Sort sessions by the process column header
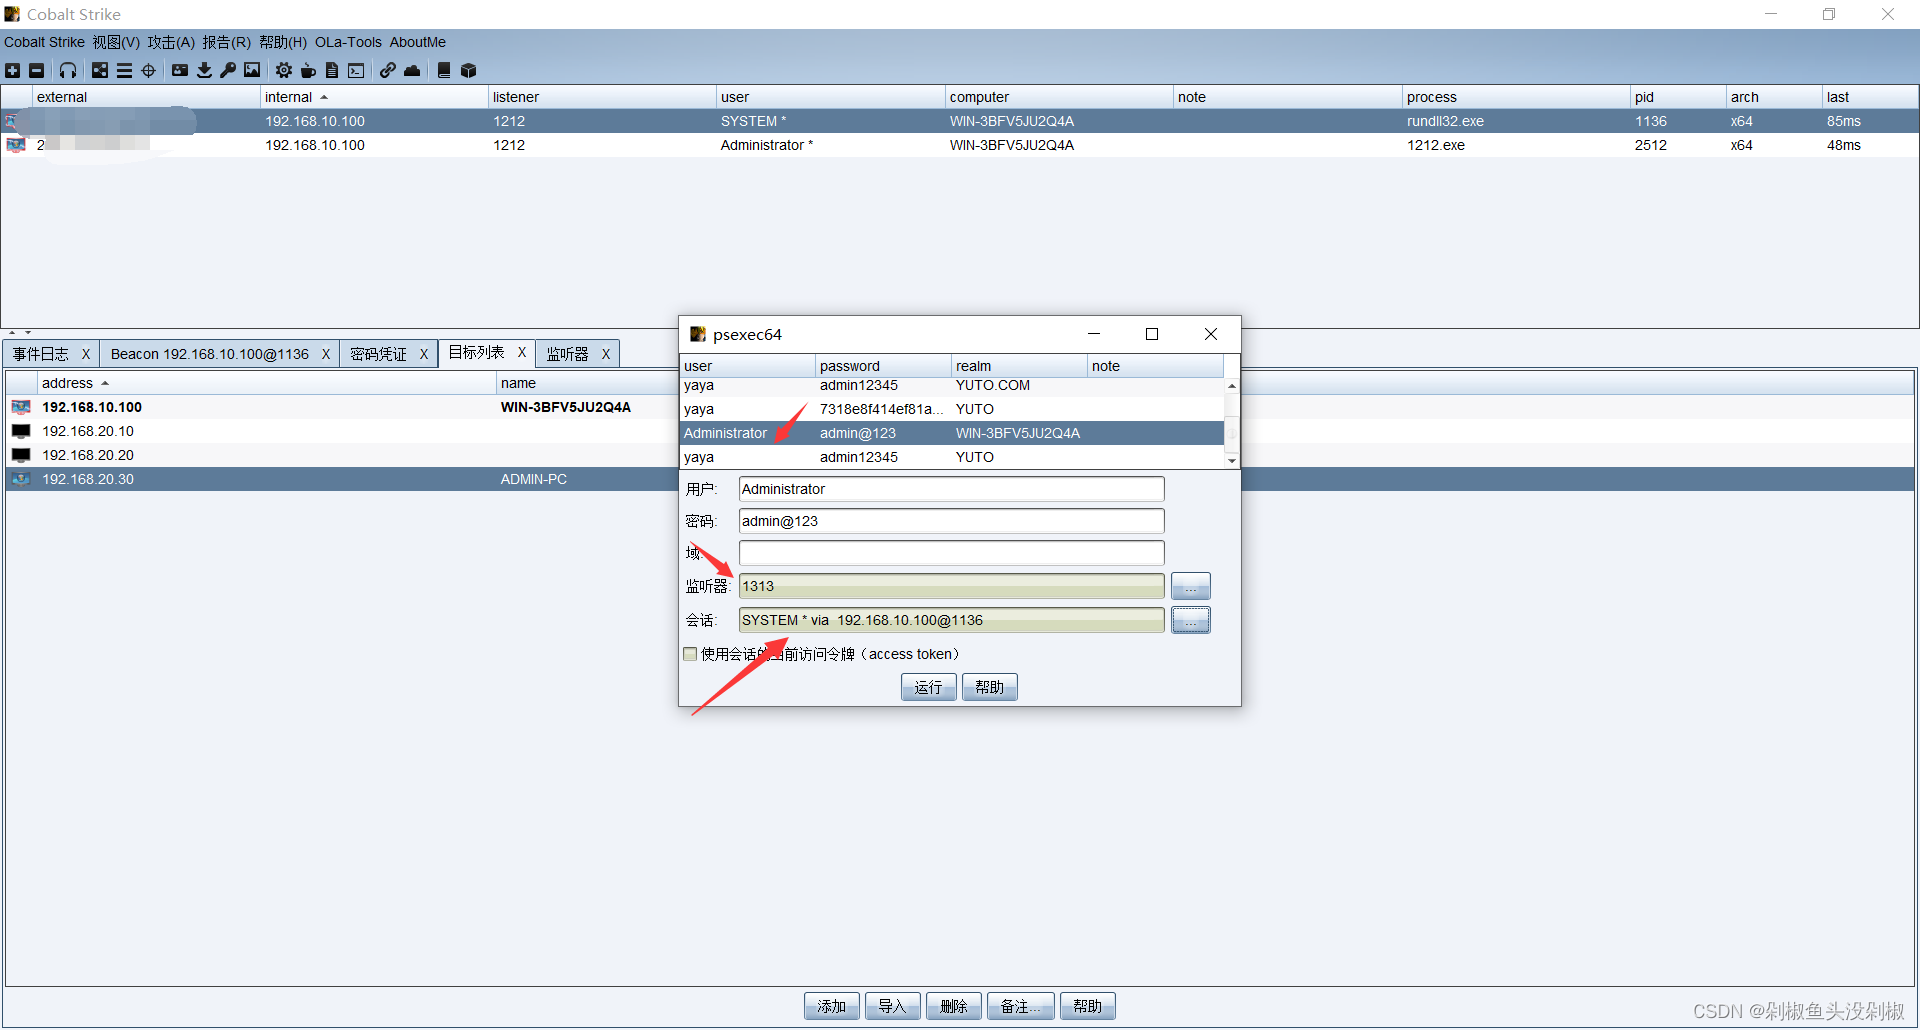The width and height of the screenshot is (1920, 1030). (1515, 97)
